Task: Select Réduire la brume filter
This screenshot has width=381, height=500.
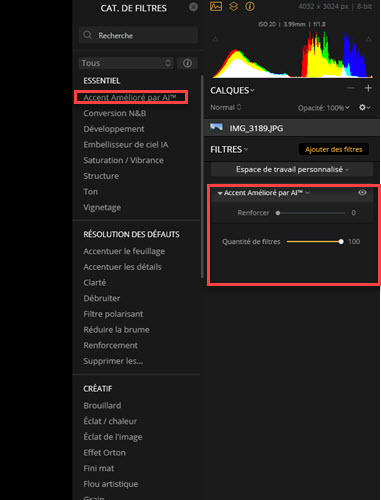Action: (116, 330)
